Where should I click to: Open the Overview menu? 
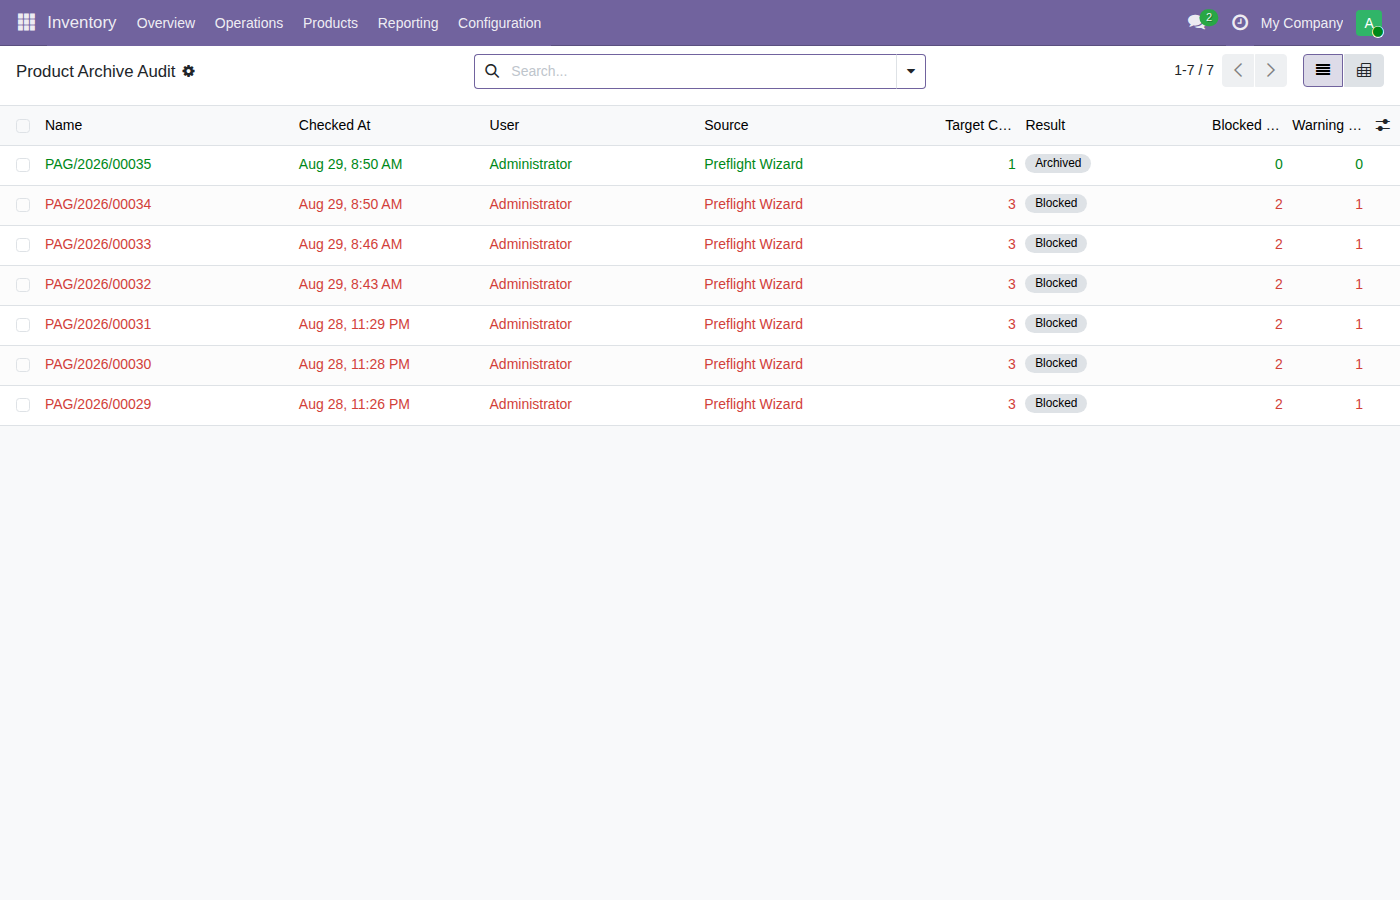(166, 23)
